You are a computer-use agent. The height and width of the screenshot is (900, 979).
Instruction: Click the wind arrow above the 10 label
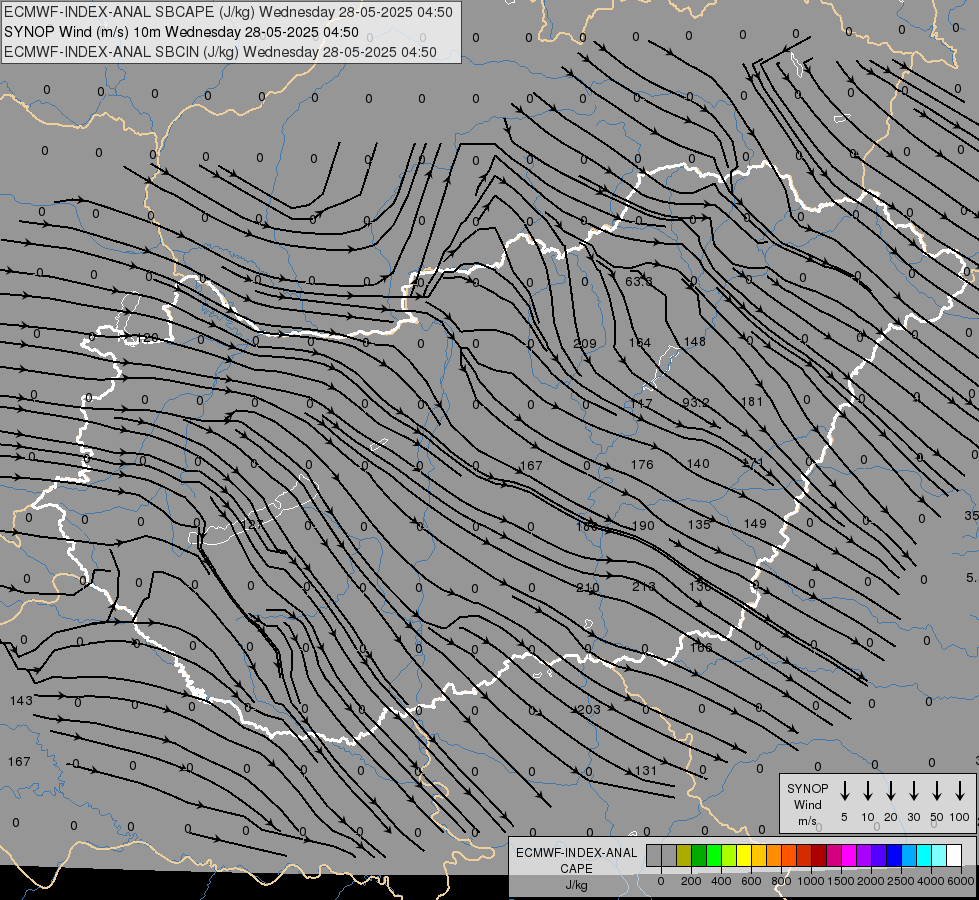pos(867,791)
